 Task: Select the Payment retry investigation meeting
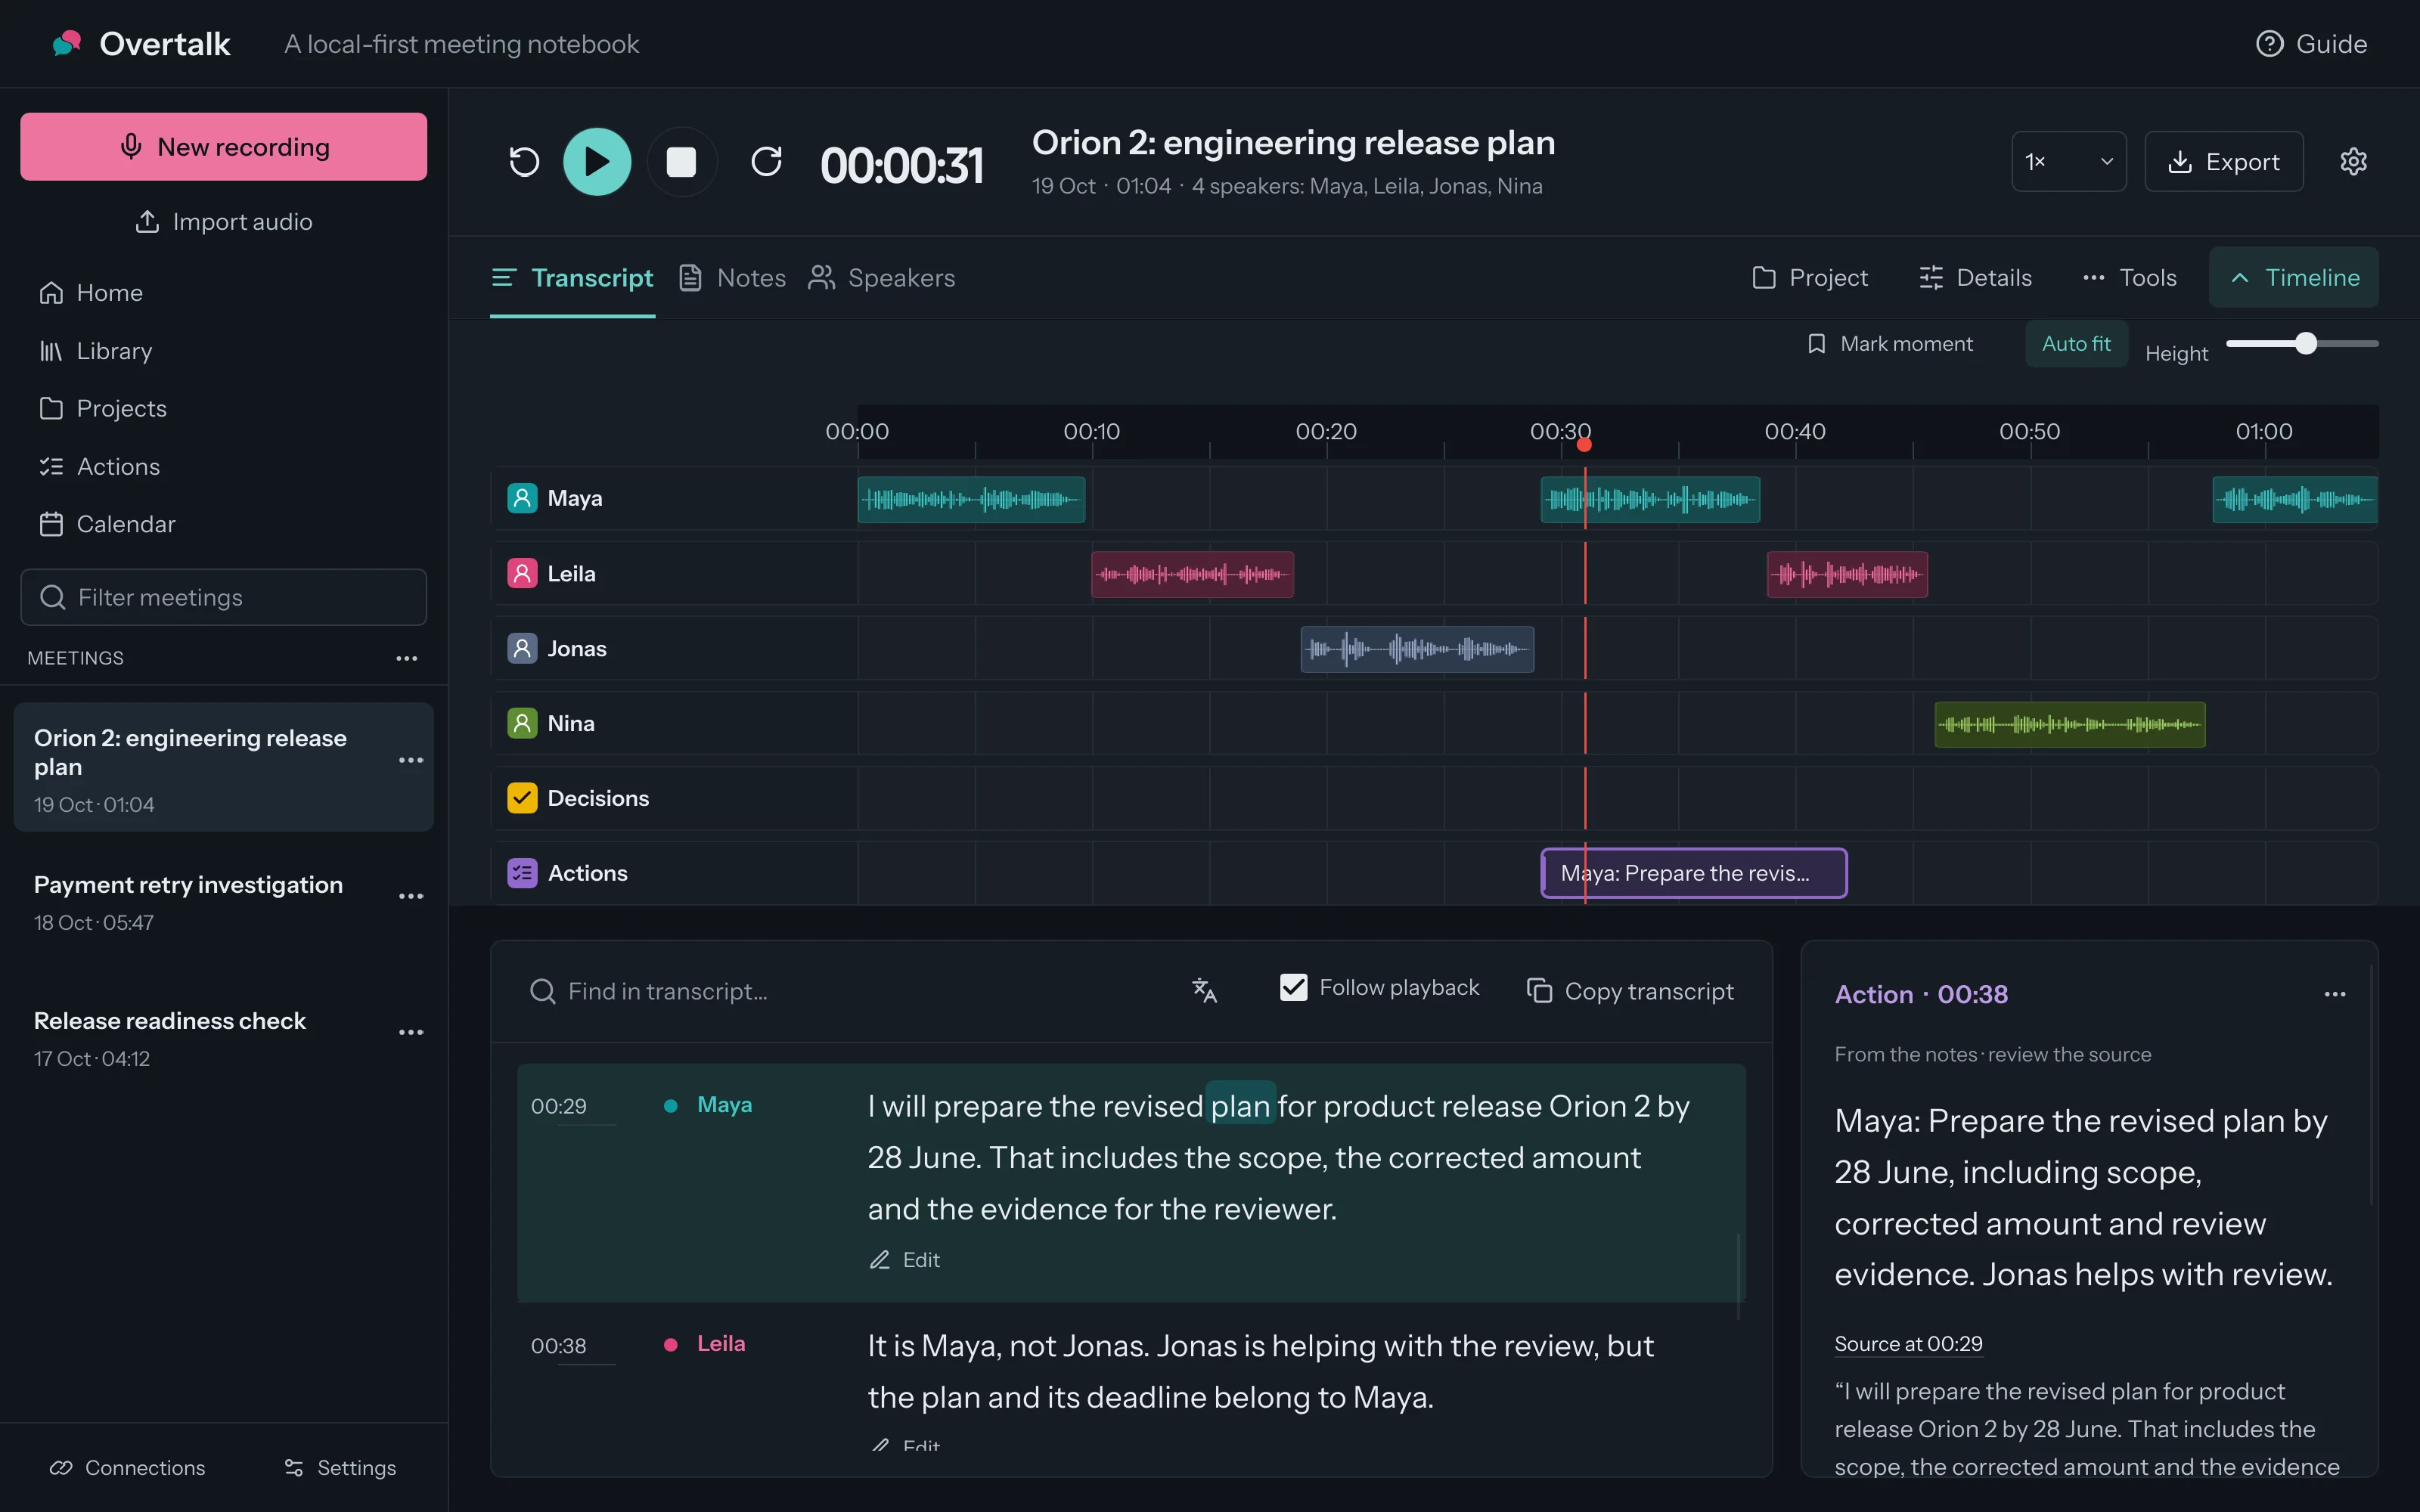[223, 902]
